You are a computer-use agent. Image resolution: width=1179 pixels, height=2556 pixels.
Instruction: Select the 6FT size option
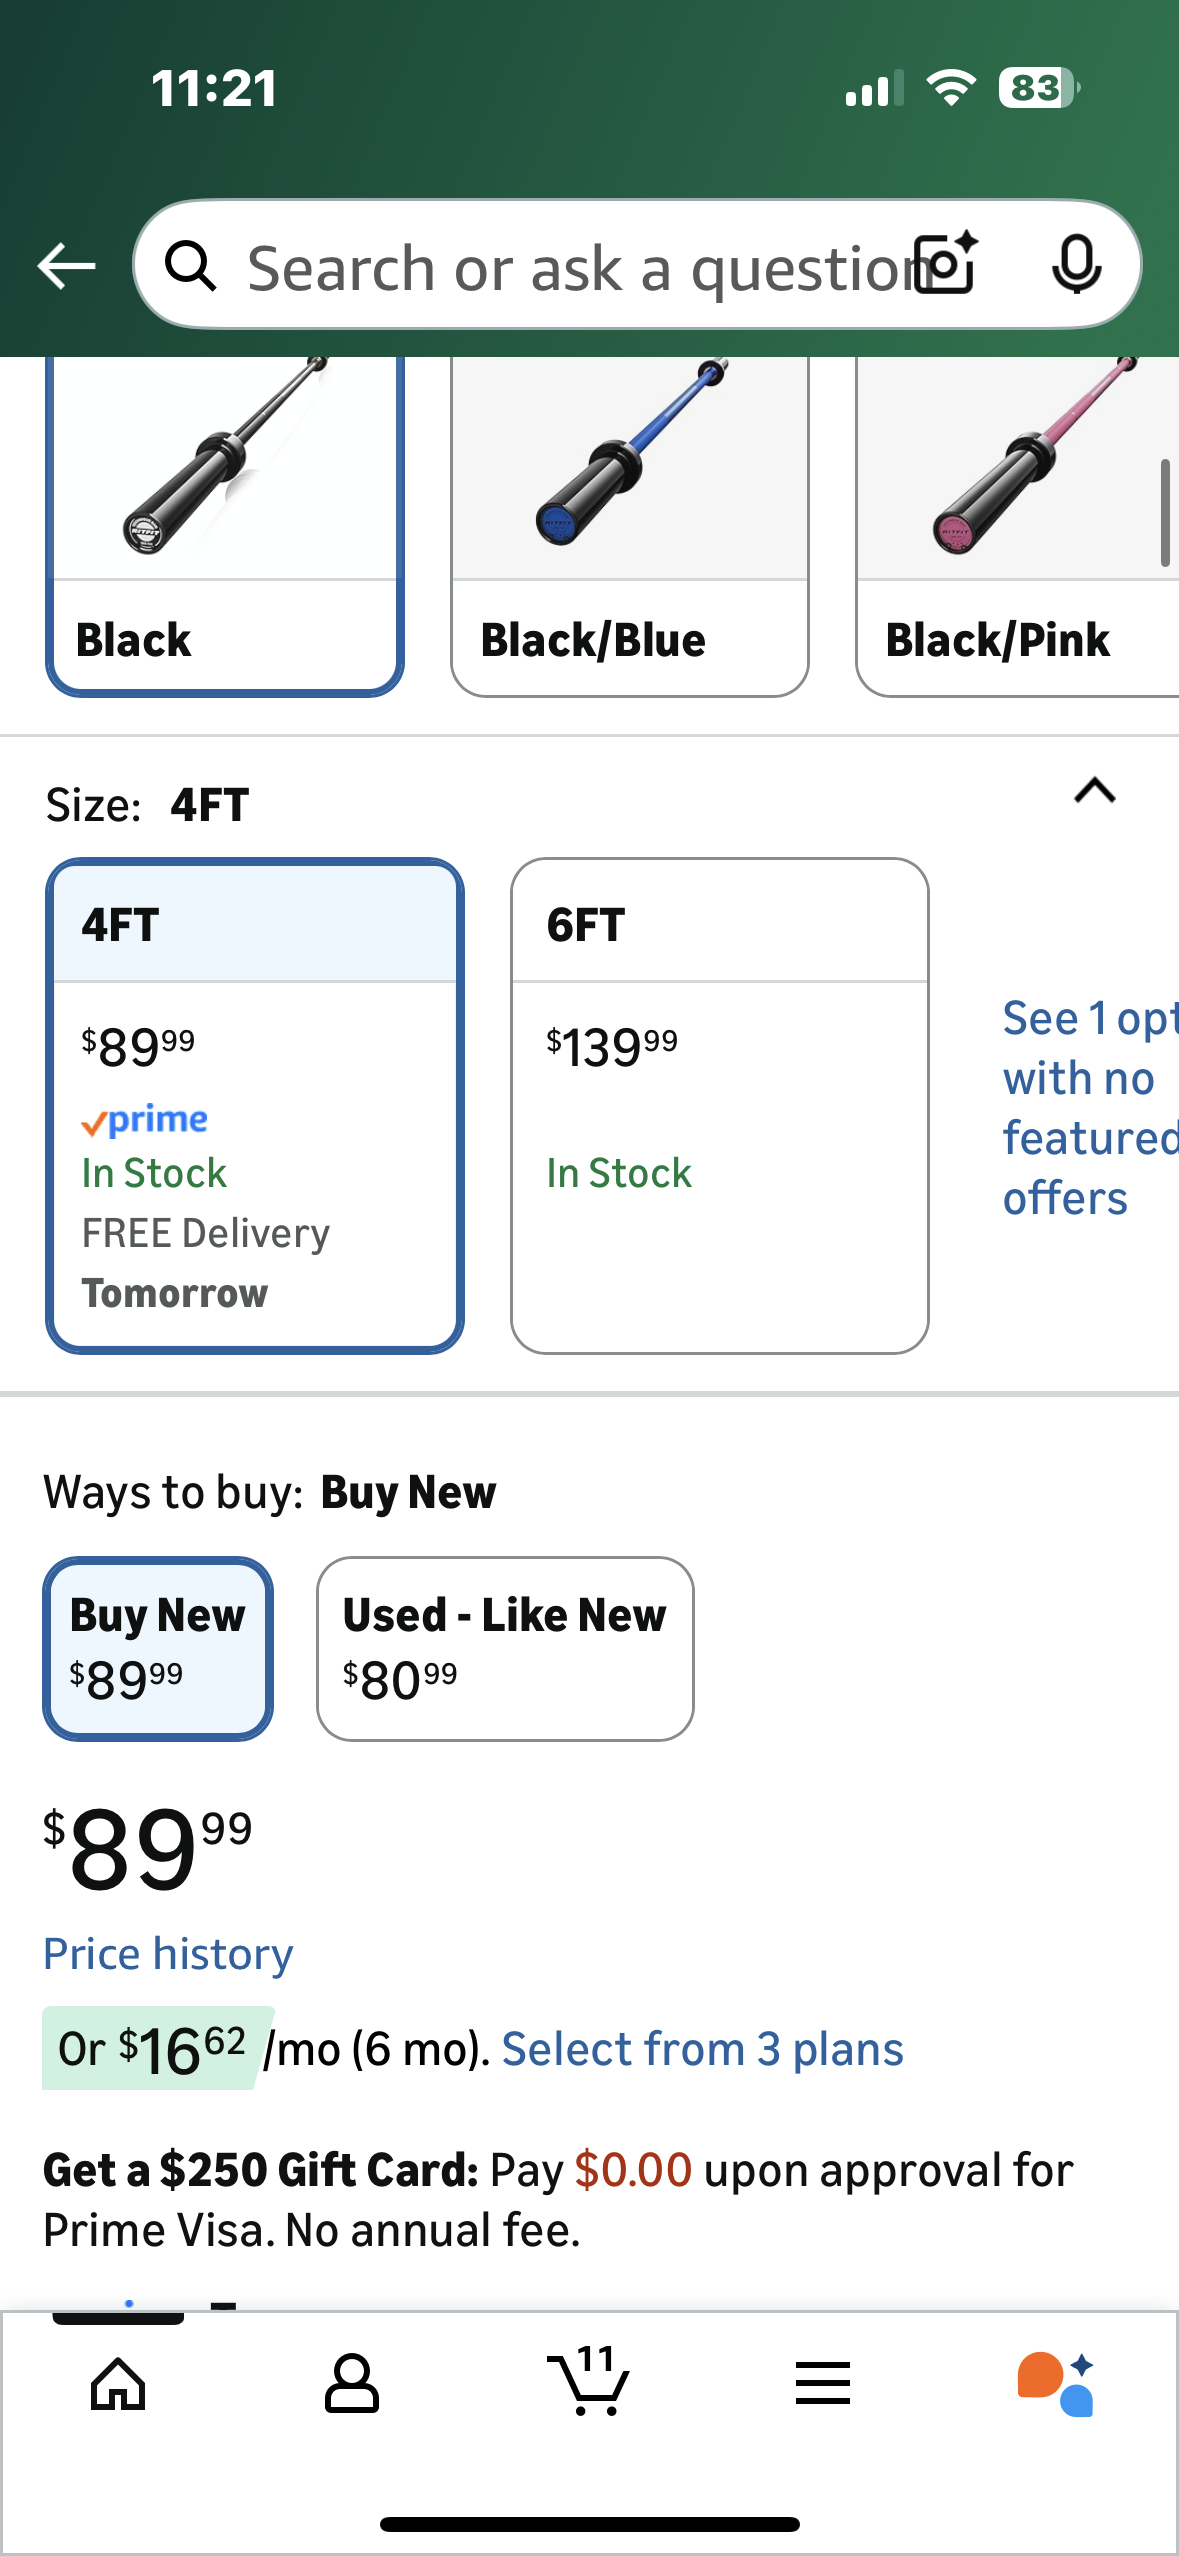tap(719, 1105)
